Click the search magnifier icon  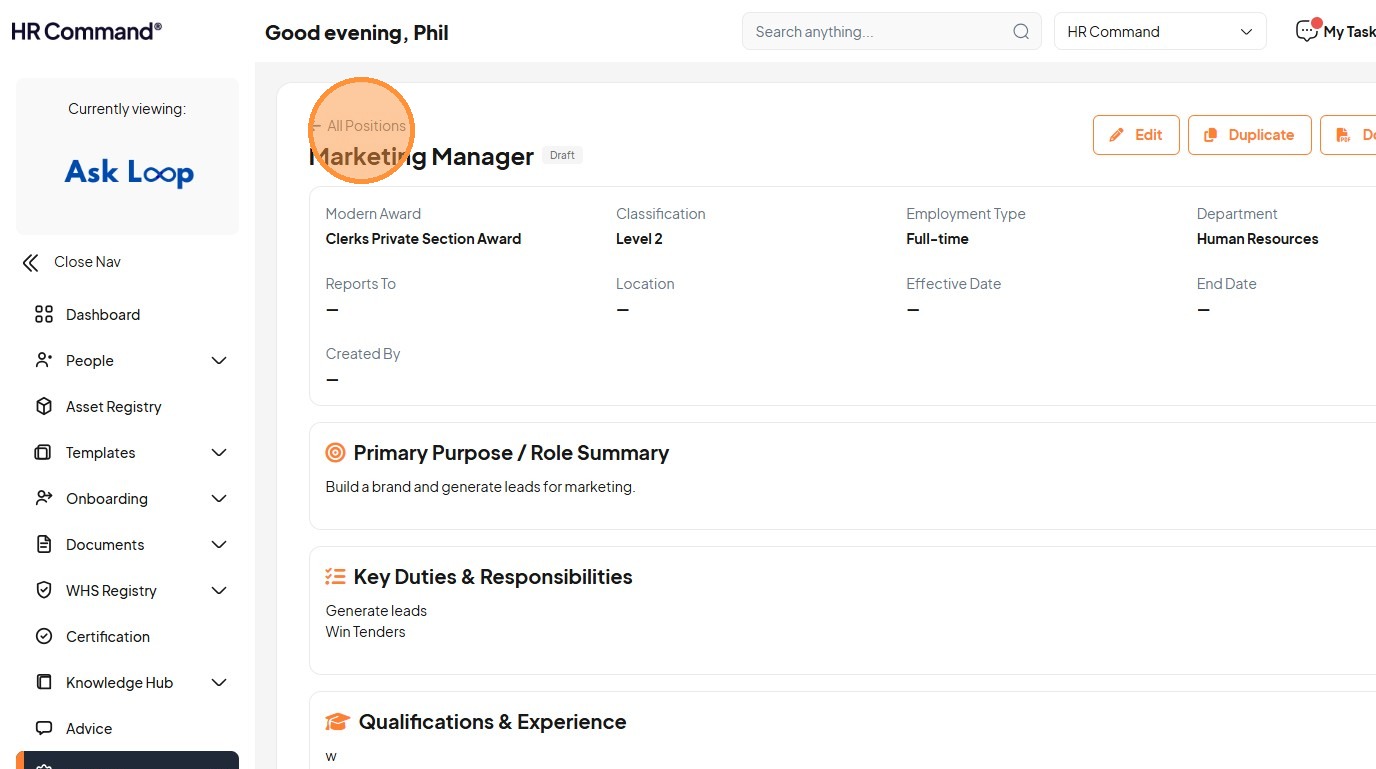[x=1021, y=32]
